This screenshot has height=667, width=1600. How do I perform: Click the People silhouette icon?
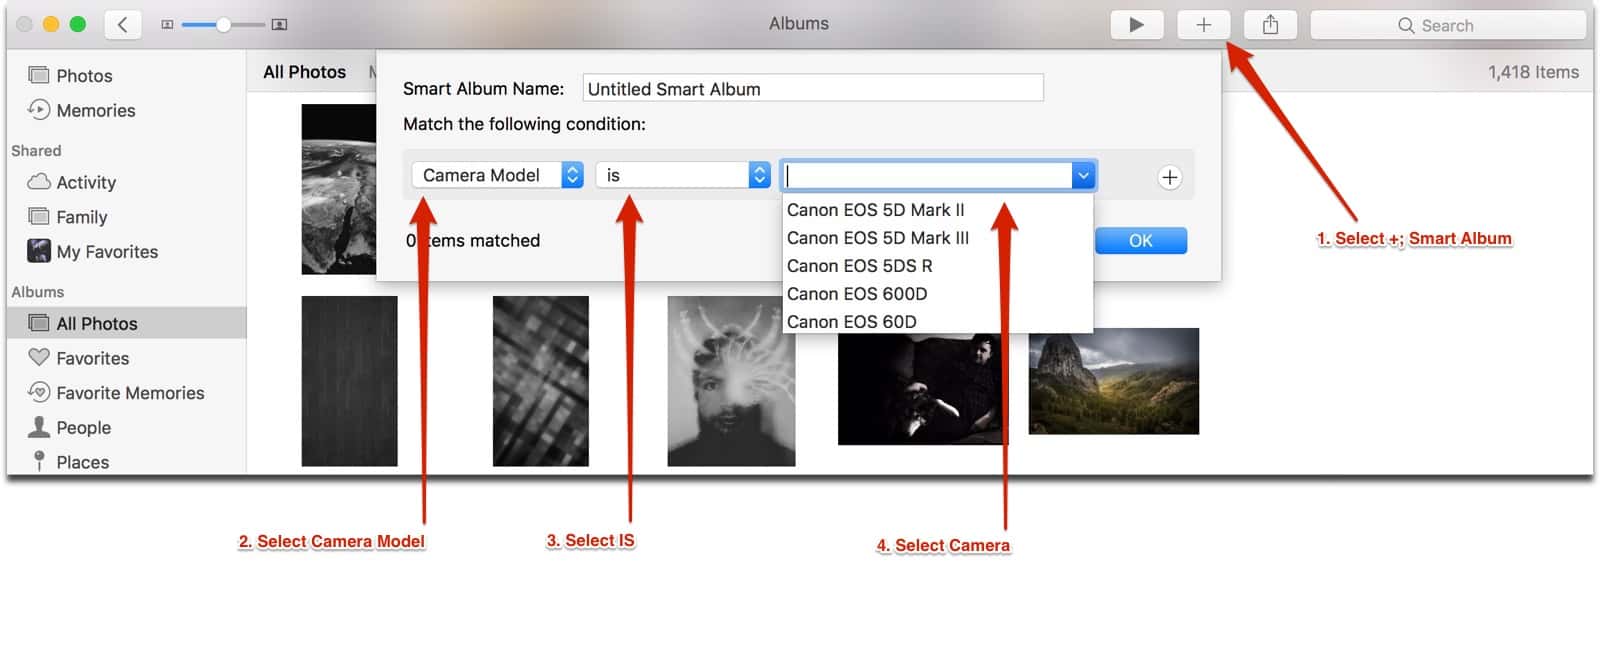pos(39,427)
